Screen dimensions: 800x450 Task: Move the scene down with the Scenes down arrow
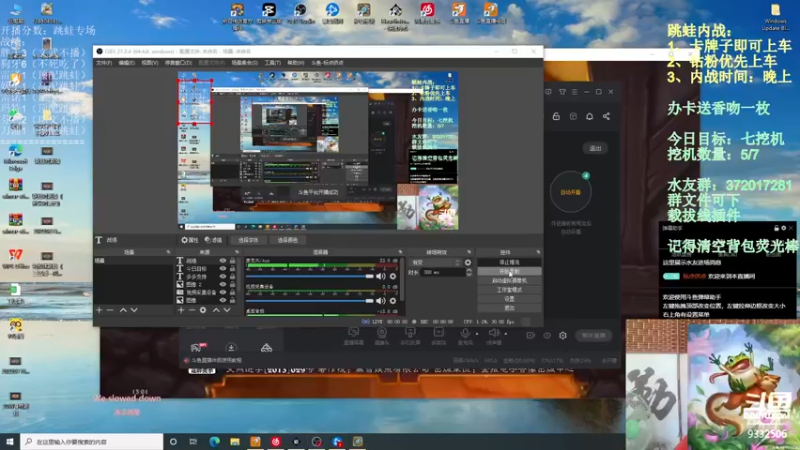pyautogui.click(x=134, y=310)
